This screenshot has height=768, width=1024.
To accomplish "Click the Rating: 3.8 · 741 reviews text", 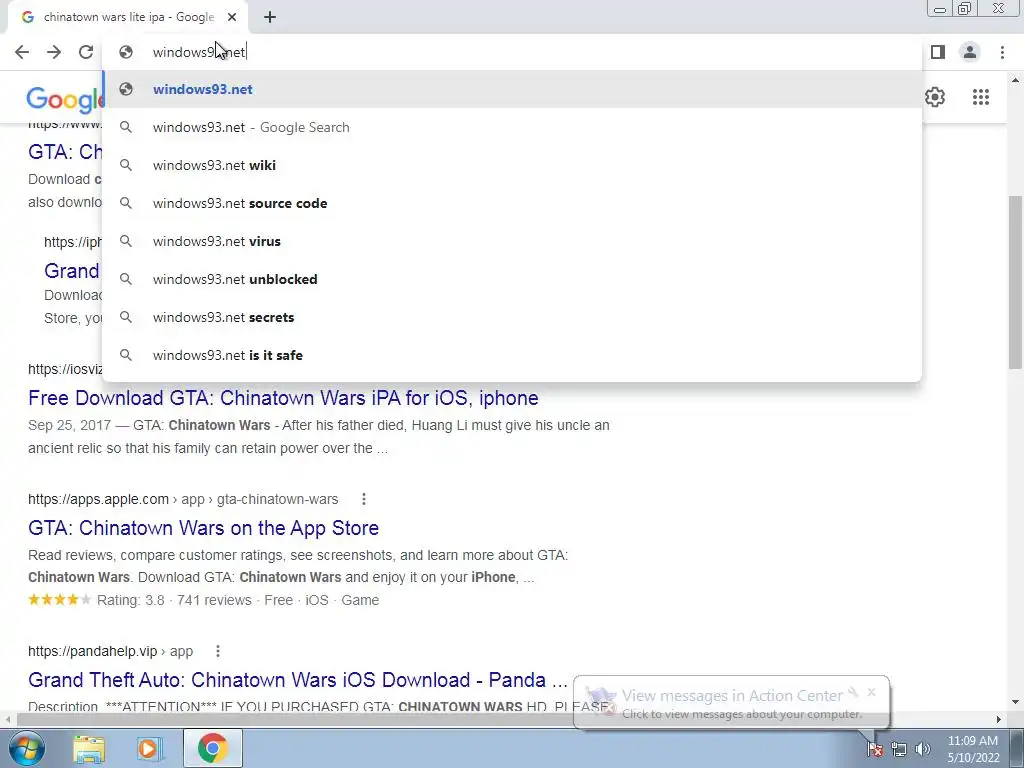I will (174, 600).
